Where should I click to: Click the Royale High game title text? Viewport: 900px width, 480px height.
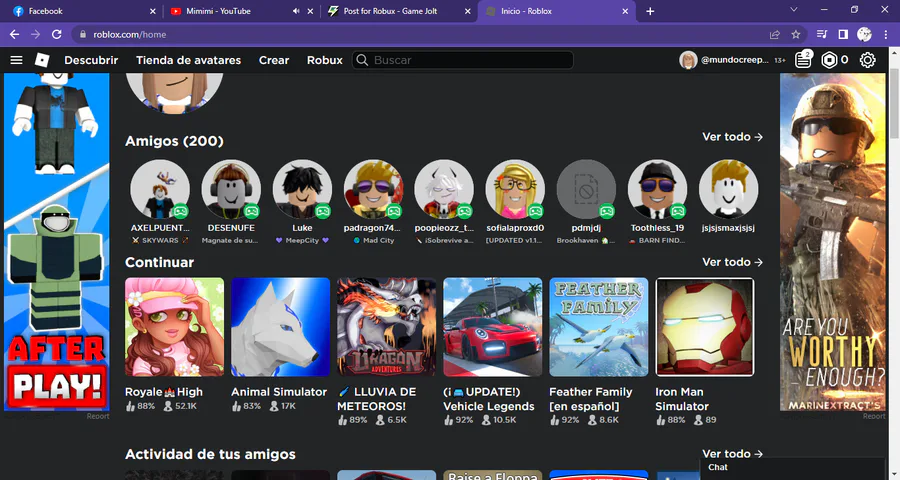click(164, 392)
